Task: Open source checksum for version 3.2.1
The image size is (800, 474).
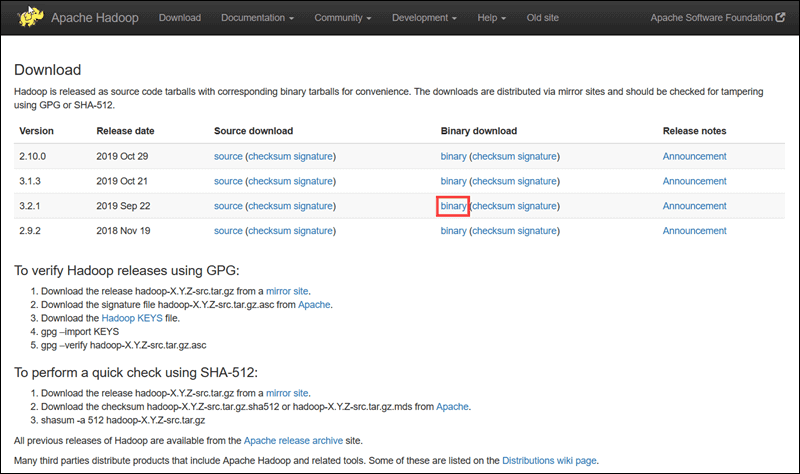Action: (x=269, y=206)
